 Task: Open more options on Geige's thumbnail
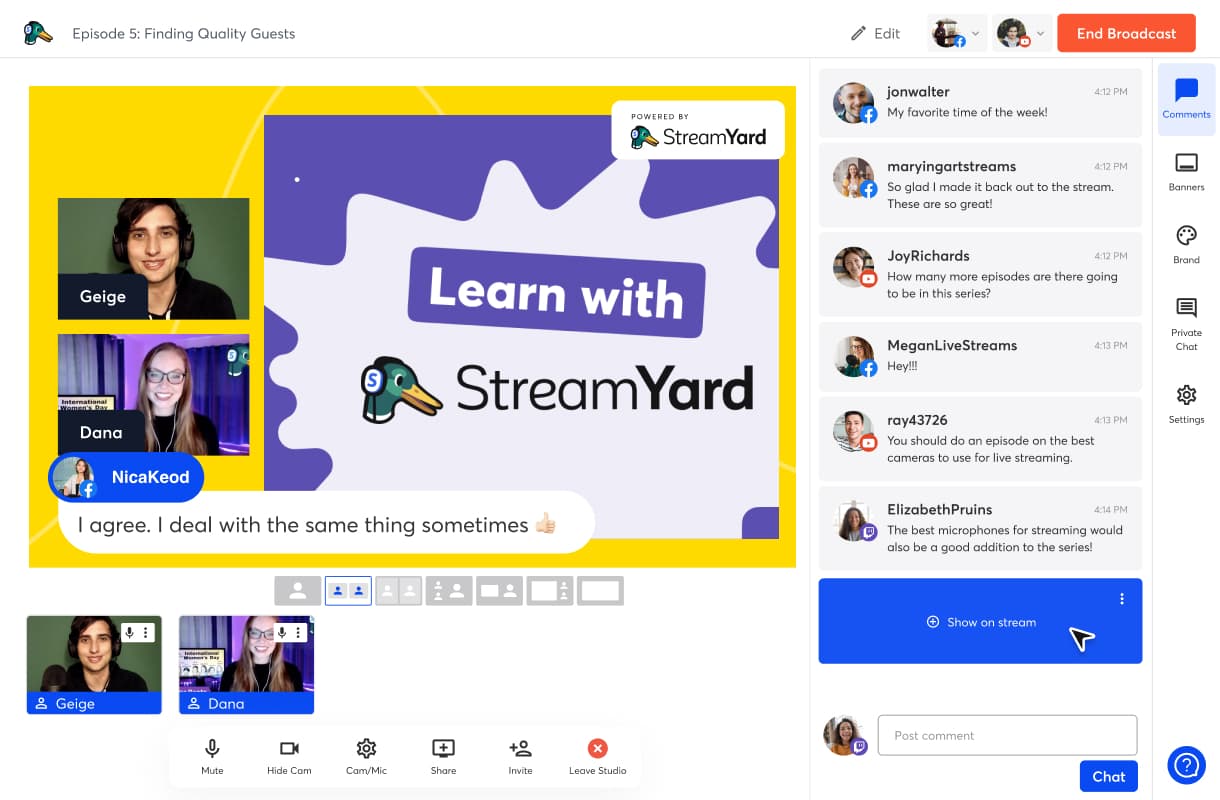pos(146,633)
